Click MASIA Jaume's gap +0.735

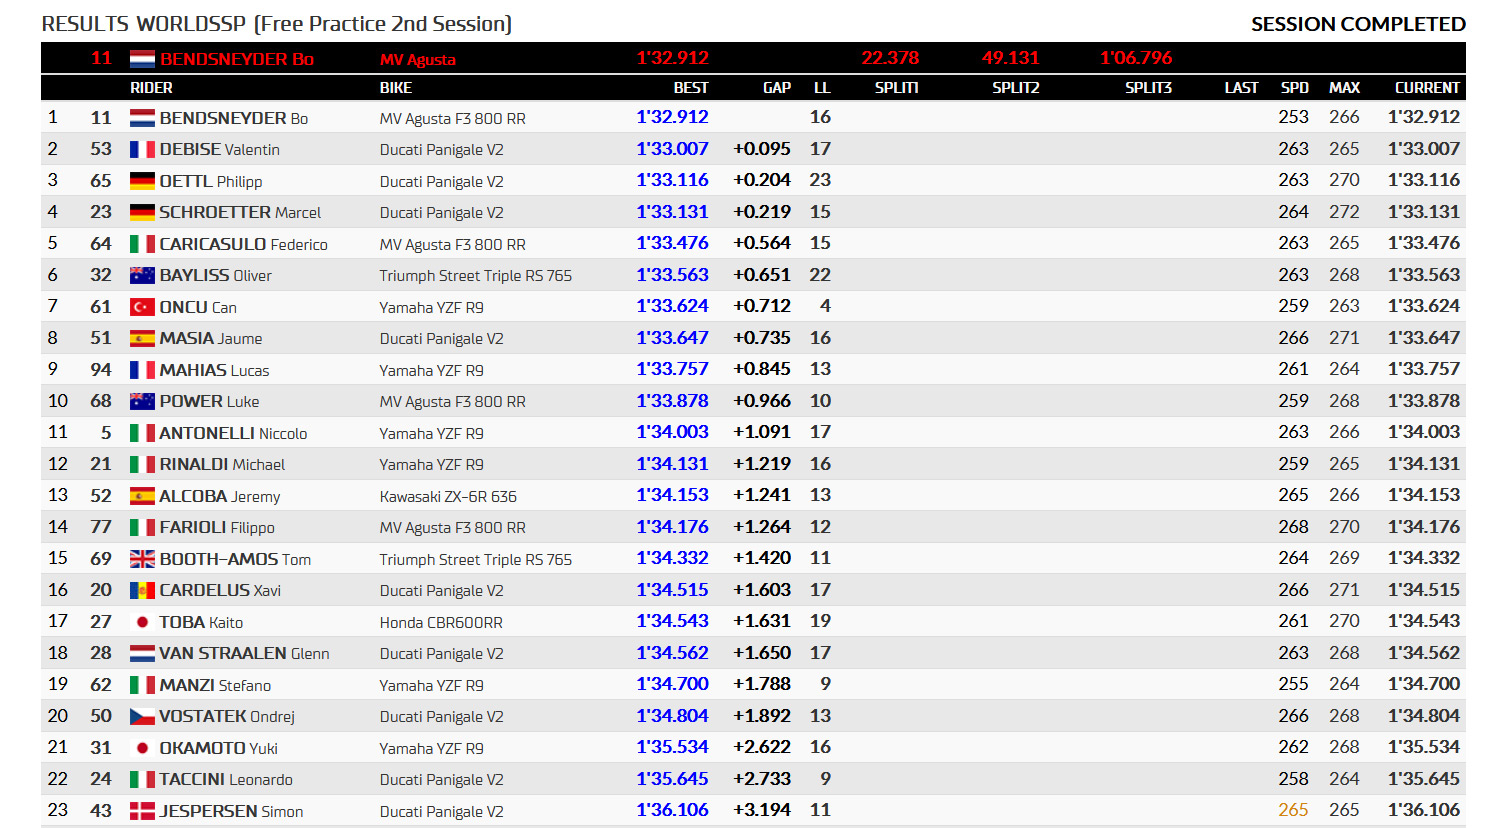coord(762,338)
